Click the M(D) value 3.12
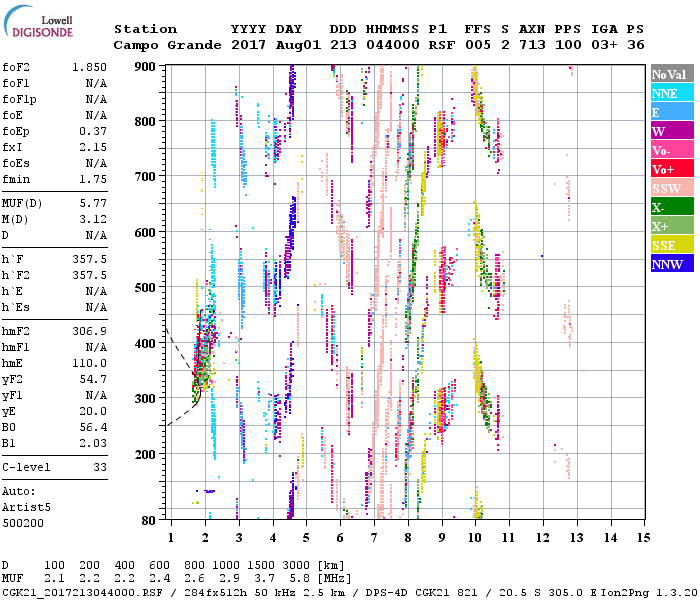 [93, 220]
